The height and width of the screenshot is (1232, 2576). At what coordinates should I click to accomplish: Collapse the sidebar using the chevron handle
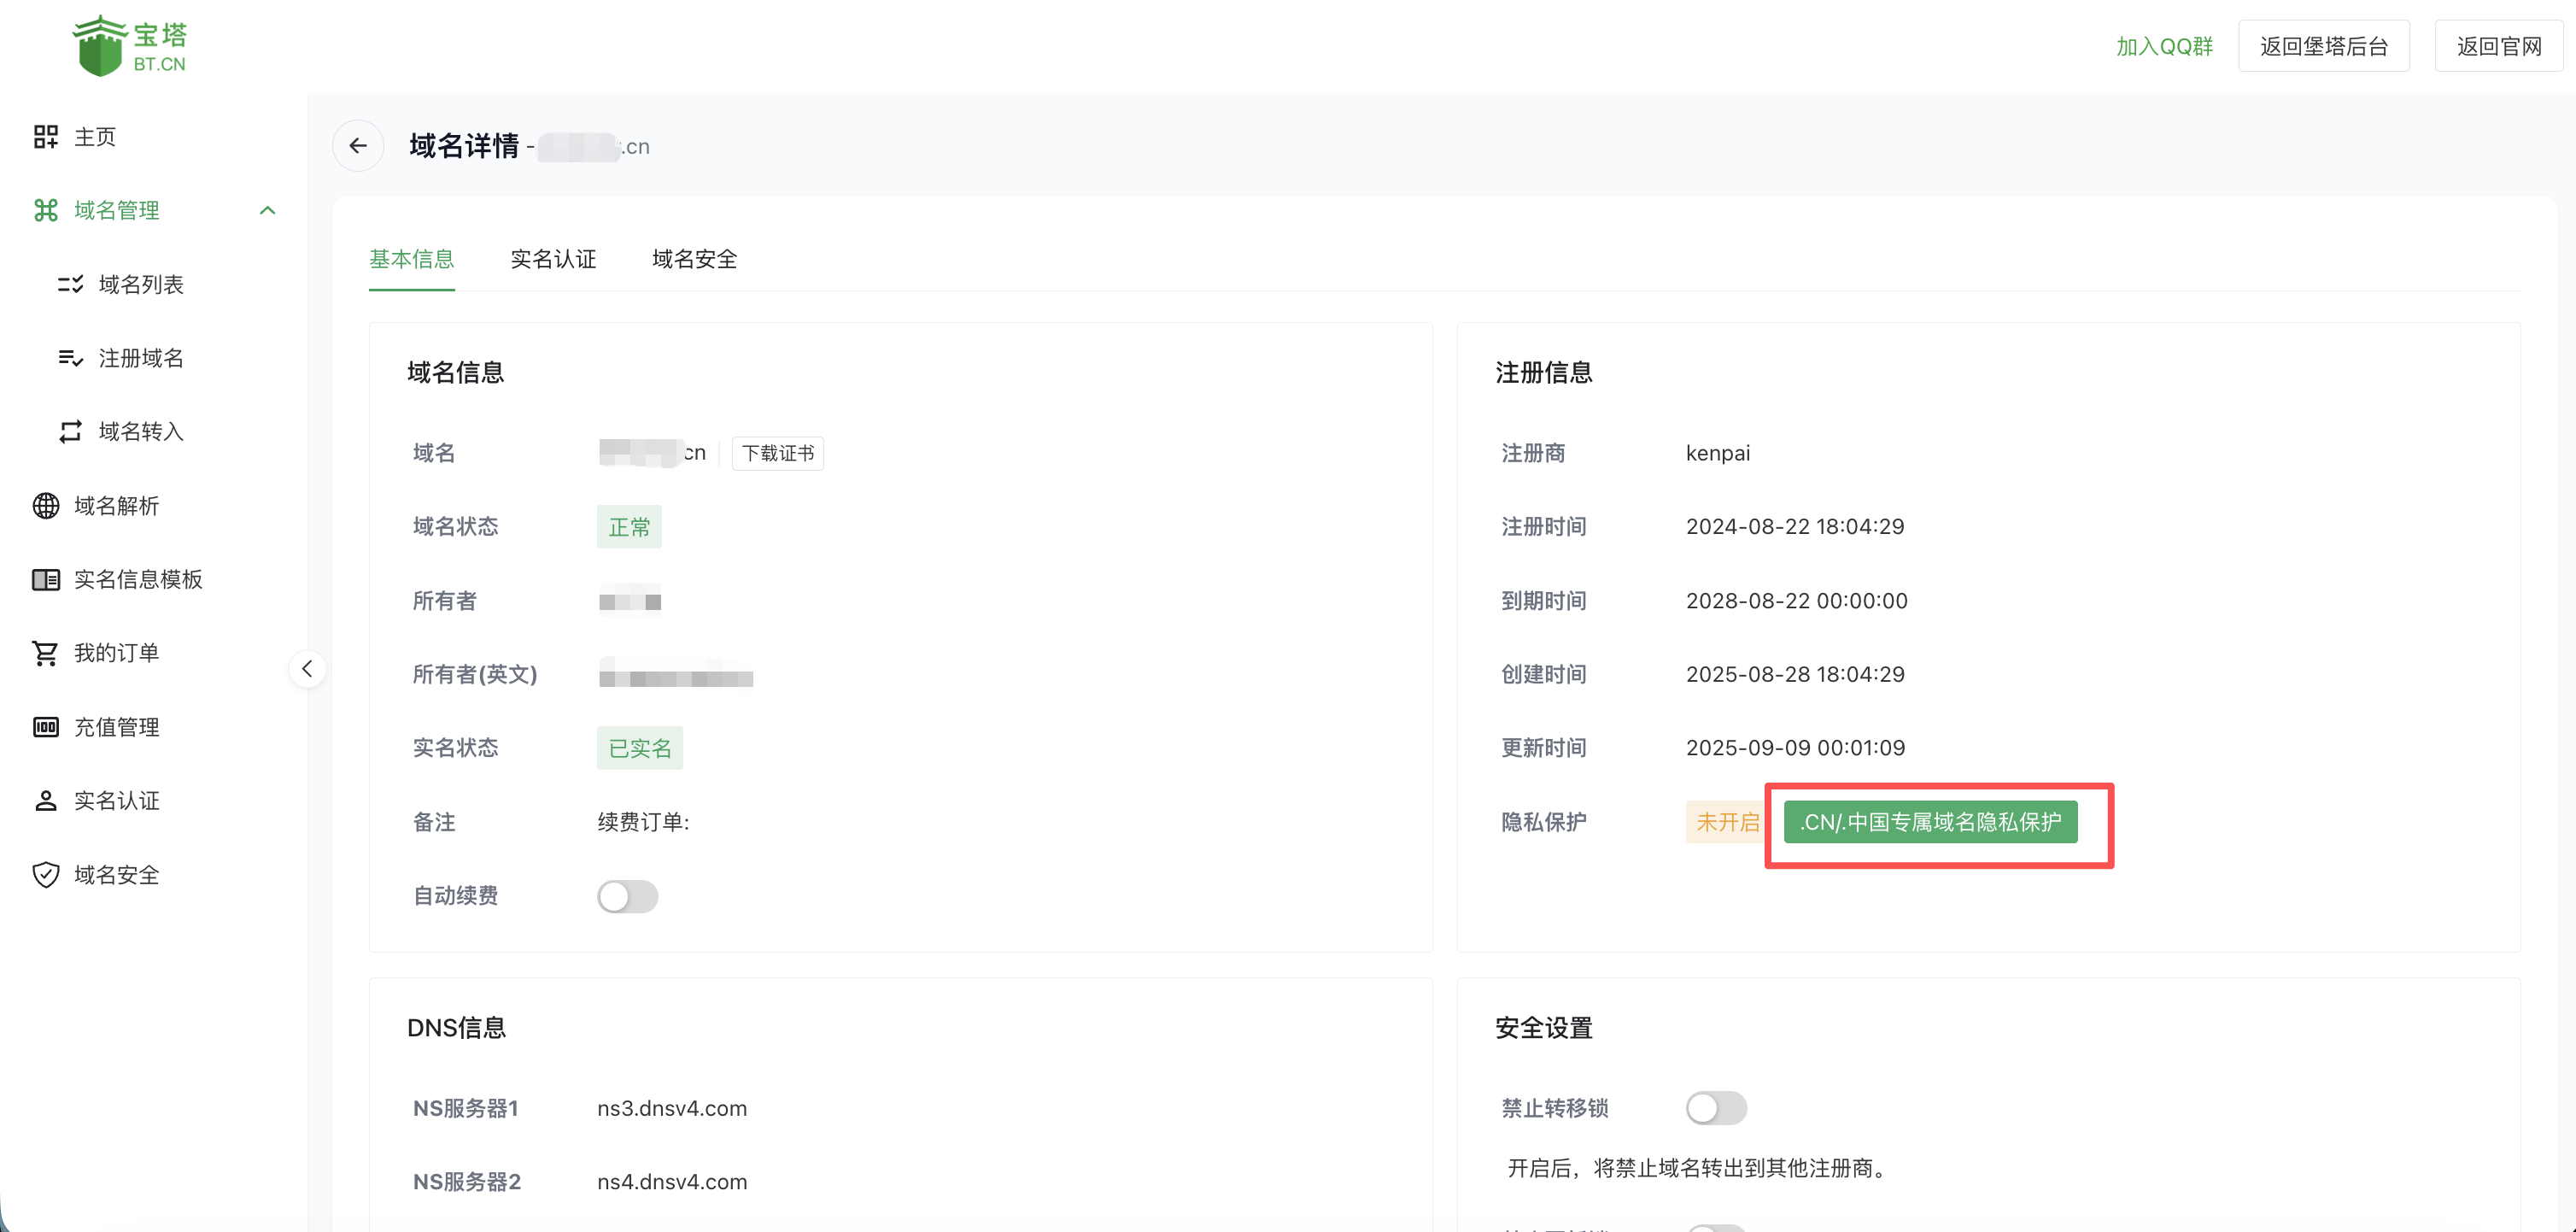pos(307,668)
